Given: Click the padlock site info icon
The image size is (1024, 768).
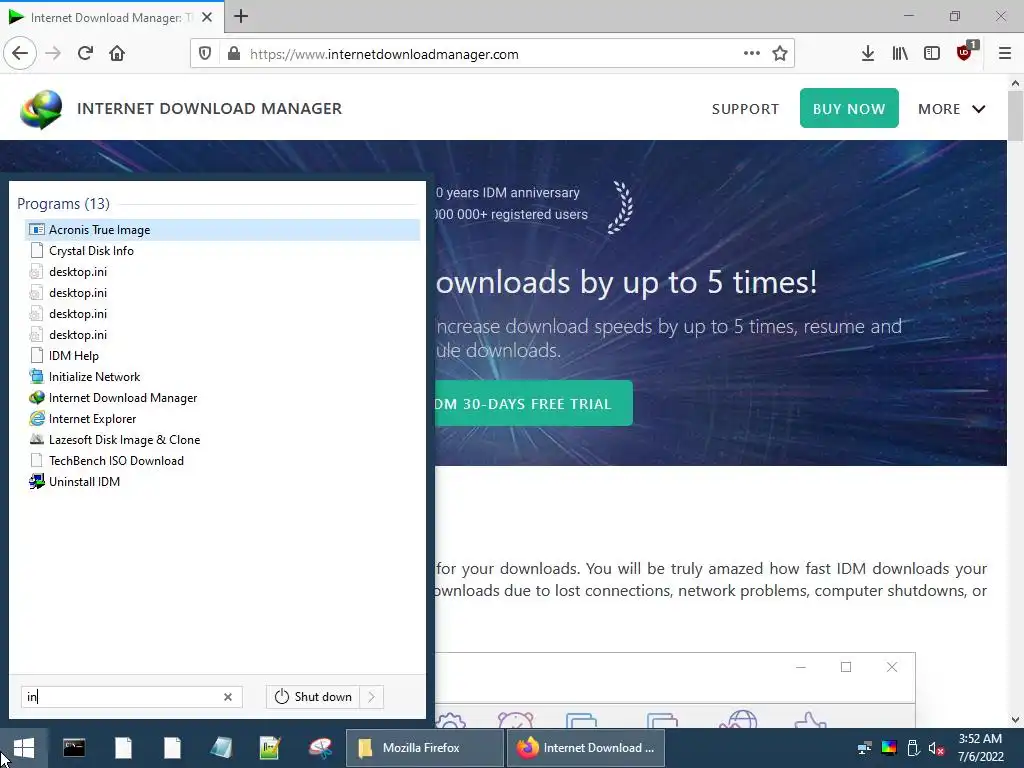Looking at the screenshot, I should click(x=234, y=54).
